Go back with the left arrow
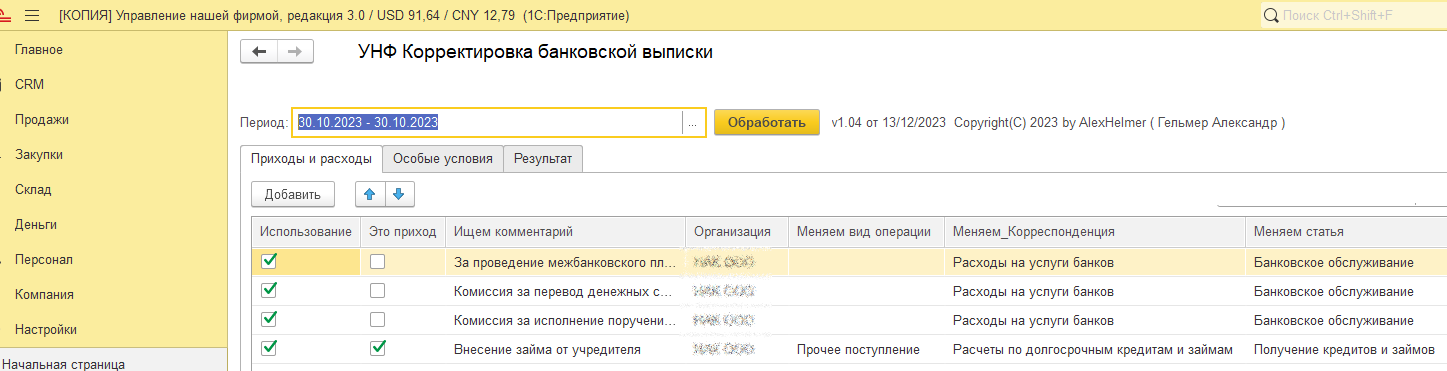Image resolution: width=1447 pixels, height=371 pixels. 259,52
